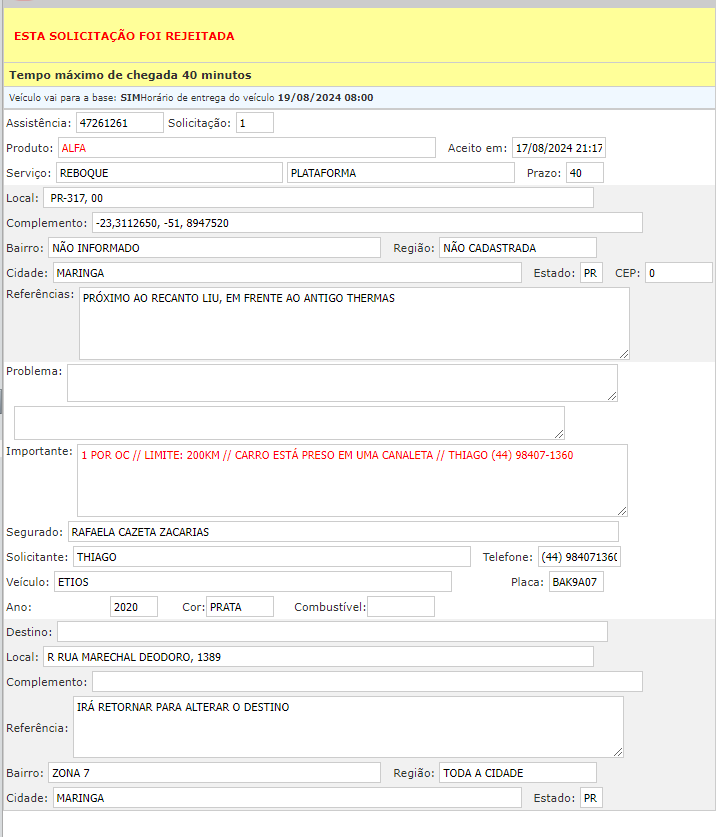This screenshot has height=837, width=719.
Task: Click the Complemento field with GPS coordinates
Action: click(x=366, y=223)
